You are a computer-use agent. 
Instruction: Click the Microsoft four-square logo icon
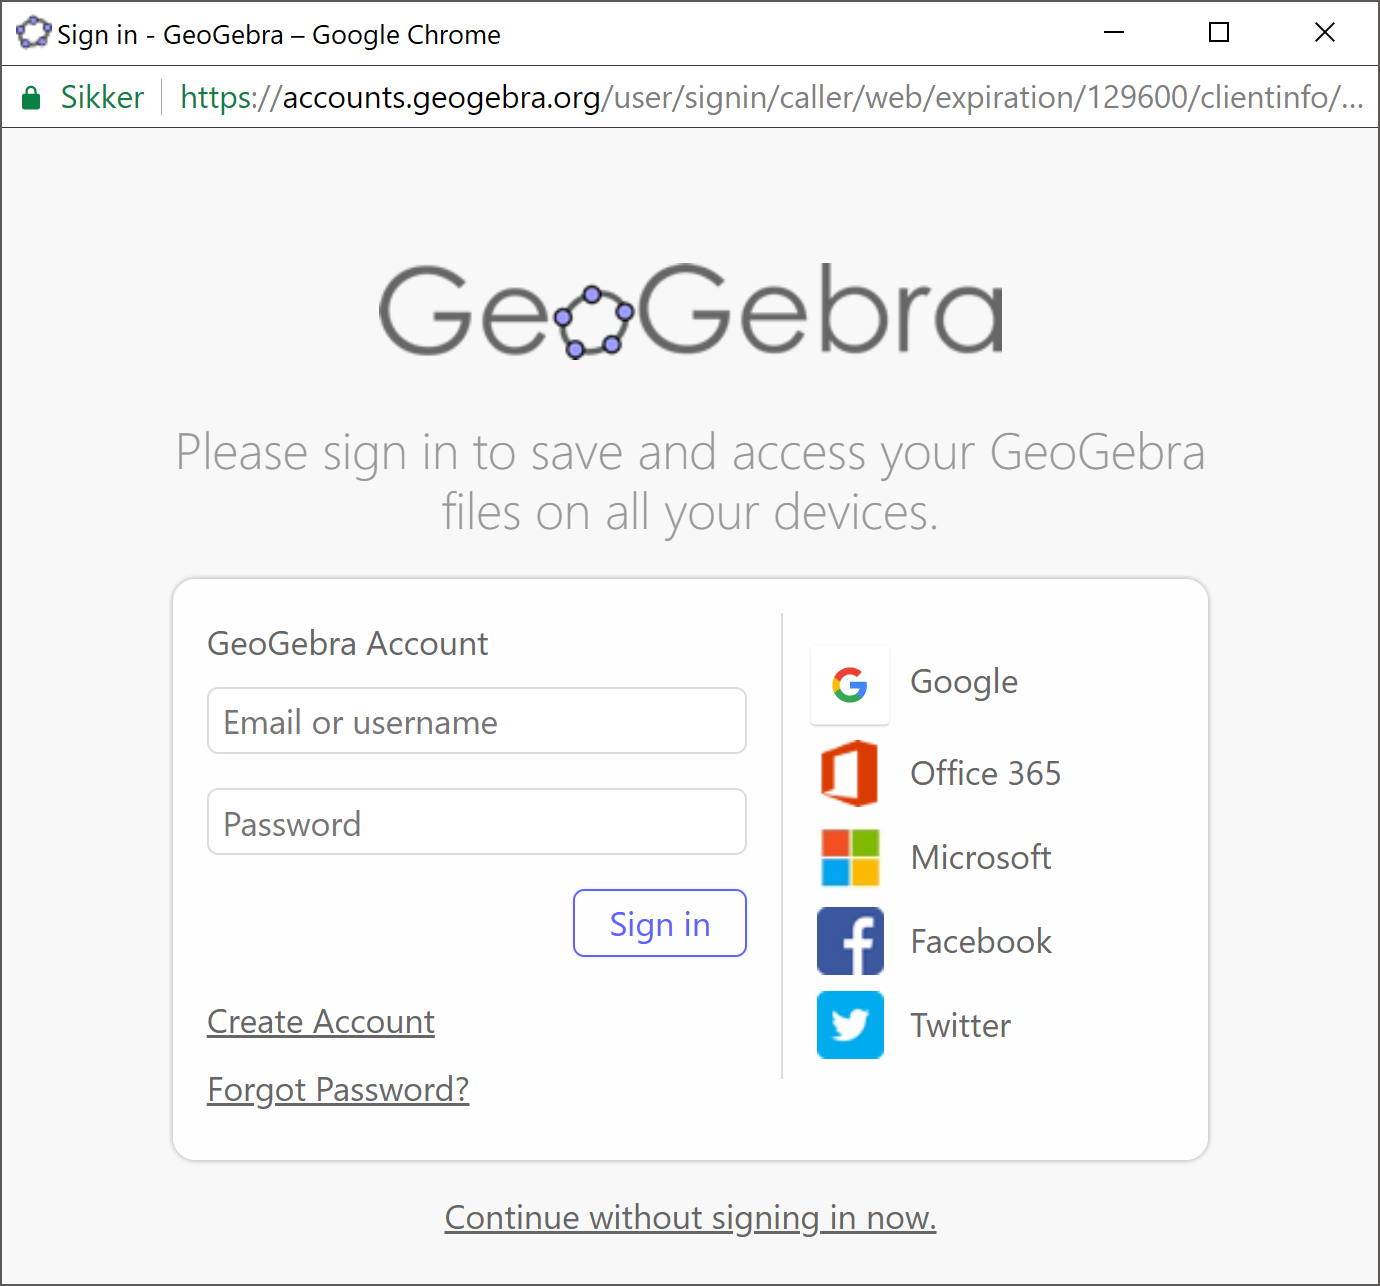coord(849,857)
